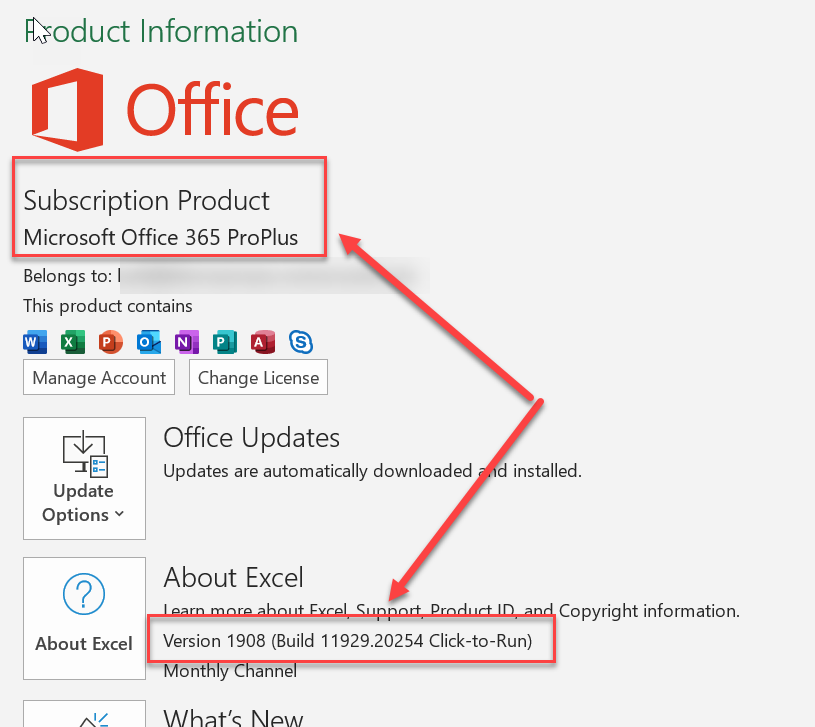Image resolution: width=815 pixels, height=727 pixels.
Task: Select the Update Options button
Action: pos(84,478)
